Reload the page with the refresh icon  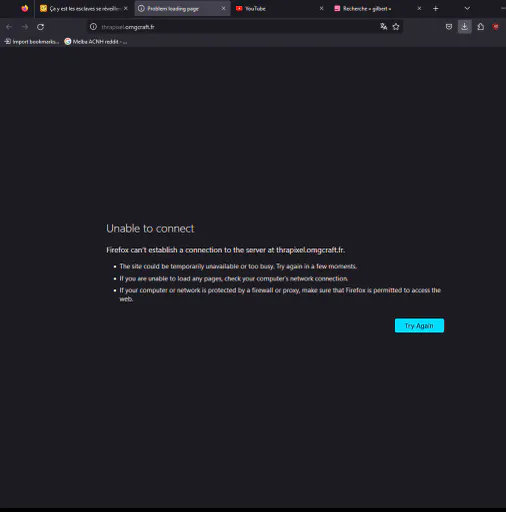(x=40, y=27)
